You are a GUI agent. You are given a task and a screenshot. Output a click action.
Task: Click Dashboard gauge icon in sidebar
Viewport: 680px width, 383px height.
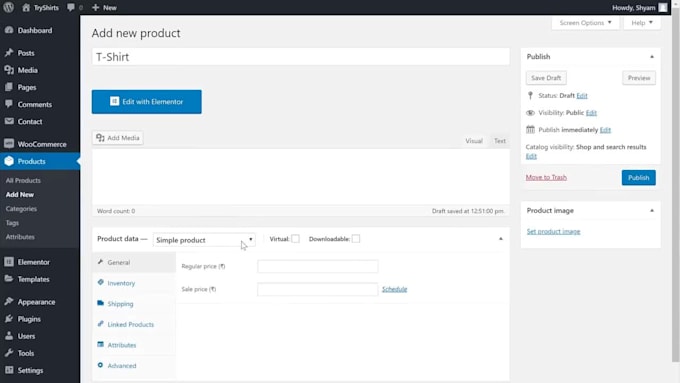pyautogui.click(x=9, y=30)
